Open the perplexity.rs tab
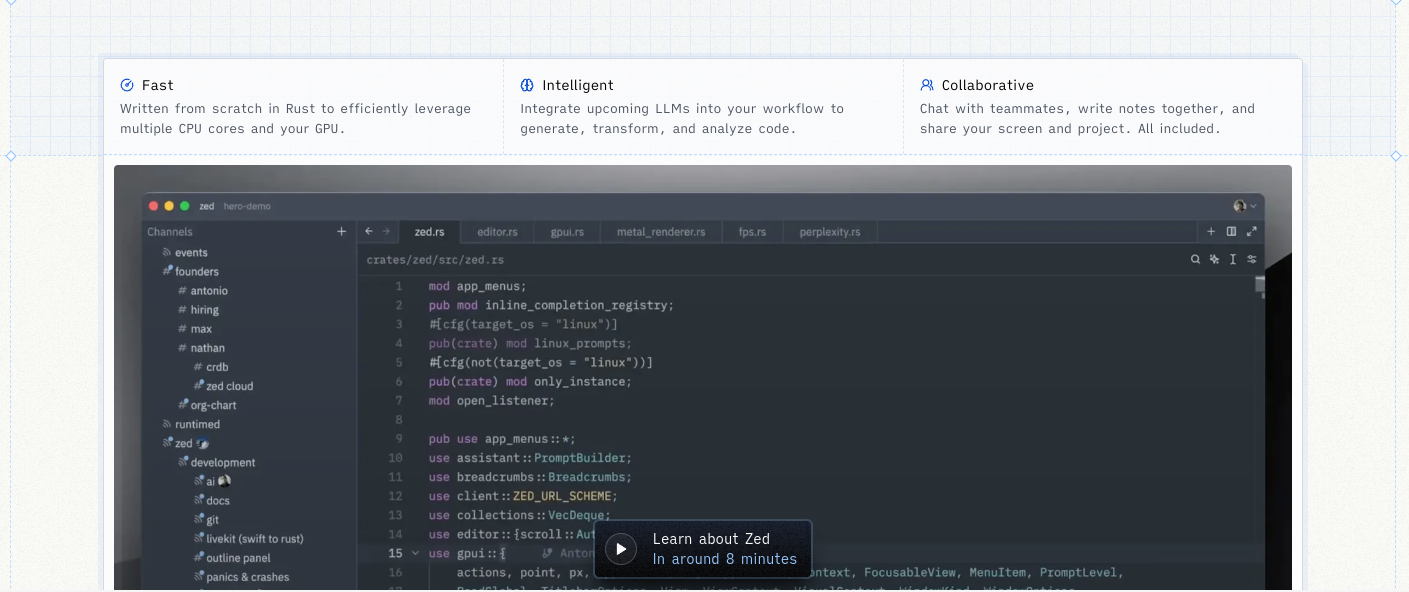The height and width of the screenshot is (592, 1409). 830,232
